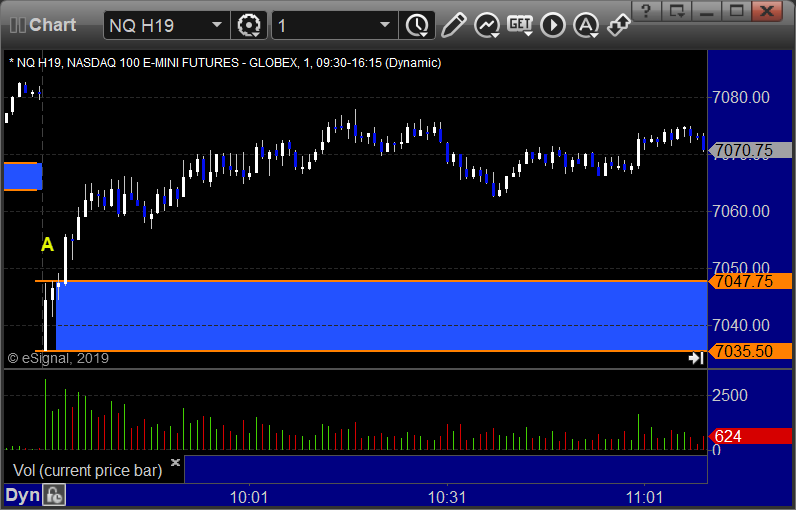This screenshot has height=510, width=796.
Task: Toggle the Dyn dynamic mode button
Action: [x=22, y=496]
